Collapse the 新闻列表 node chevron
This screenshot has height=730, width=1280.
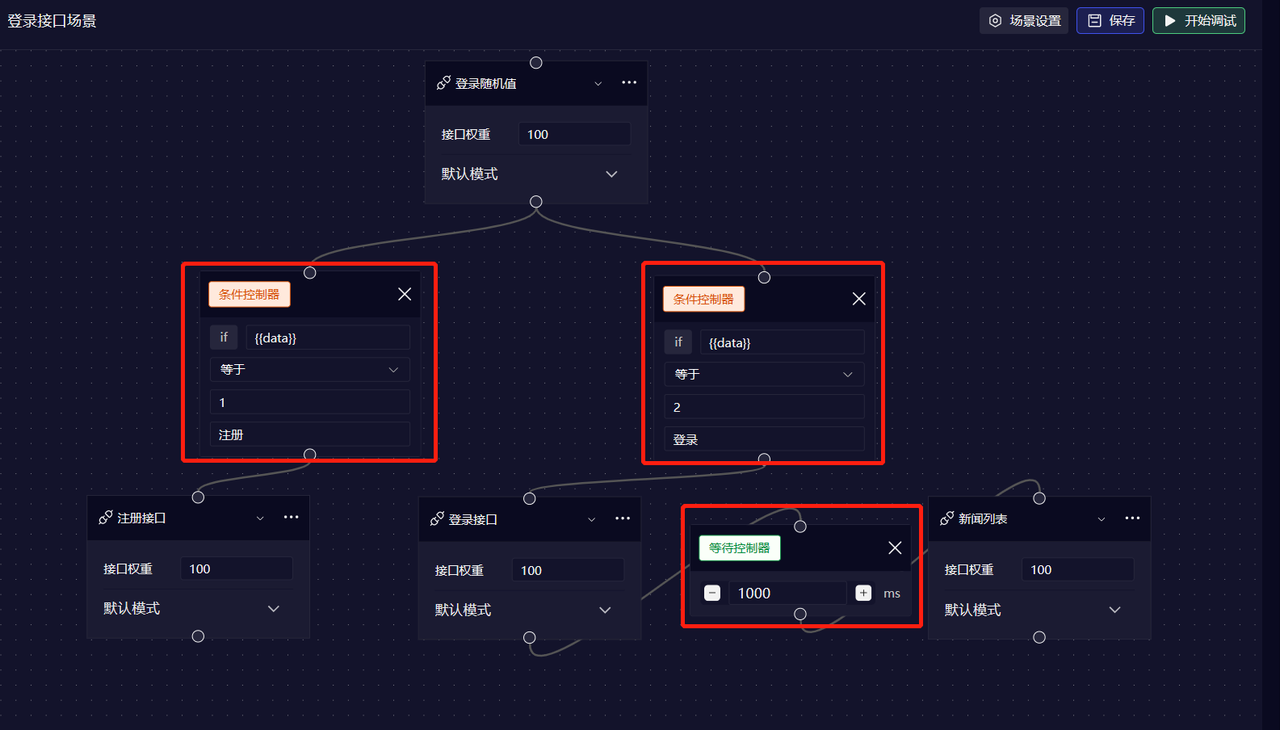point(1101,520)
